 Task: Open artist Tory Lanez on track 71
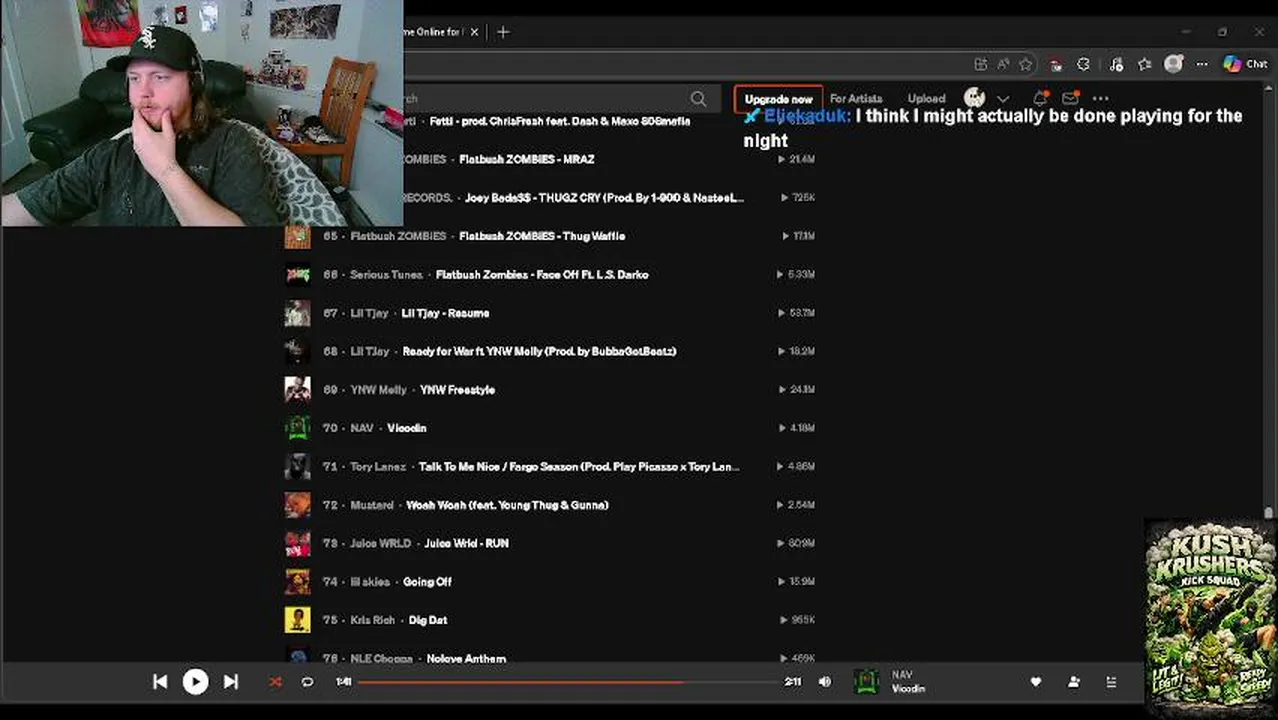378,467
